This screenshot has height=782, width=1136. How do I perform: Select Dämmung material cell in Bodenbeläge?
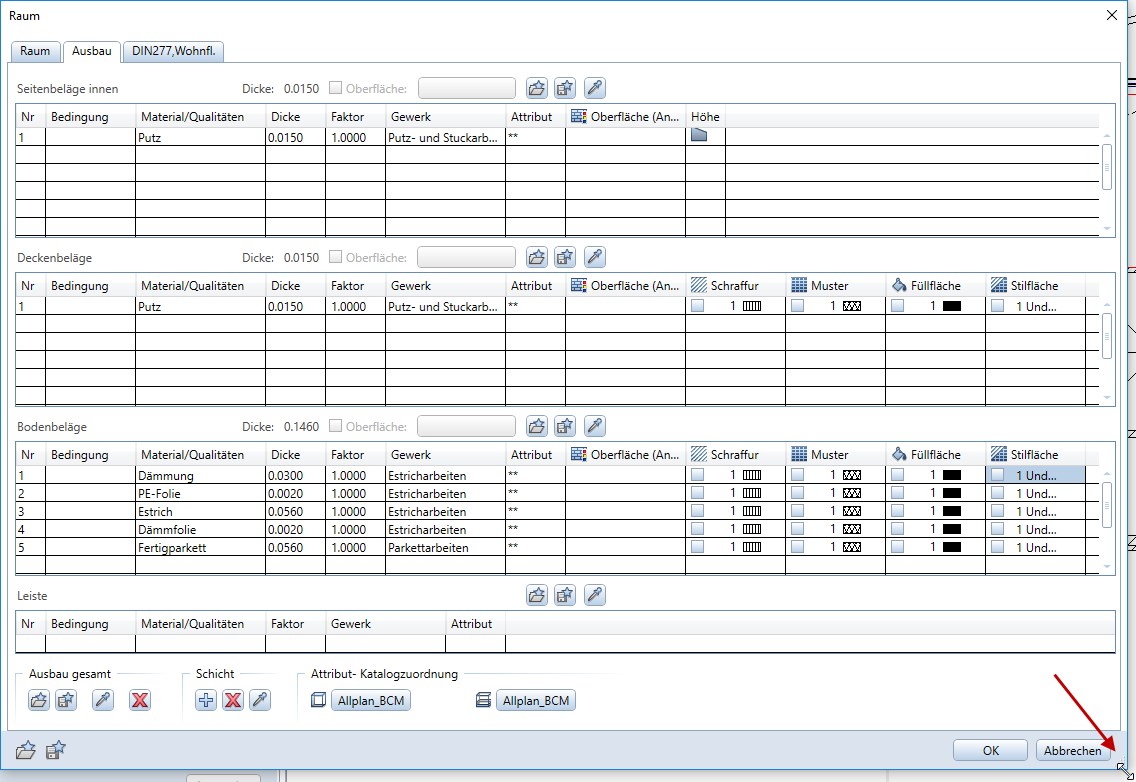click(x=201, y=475)
